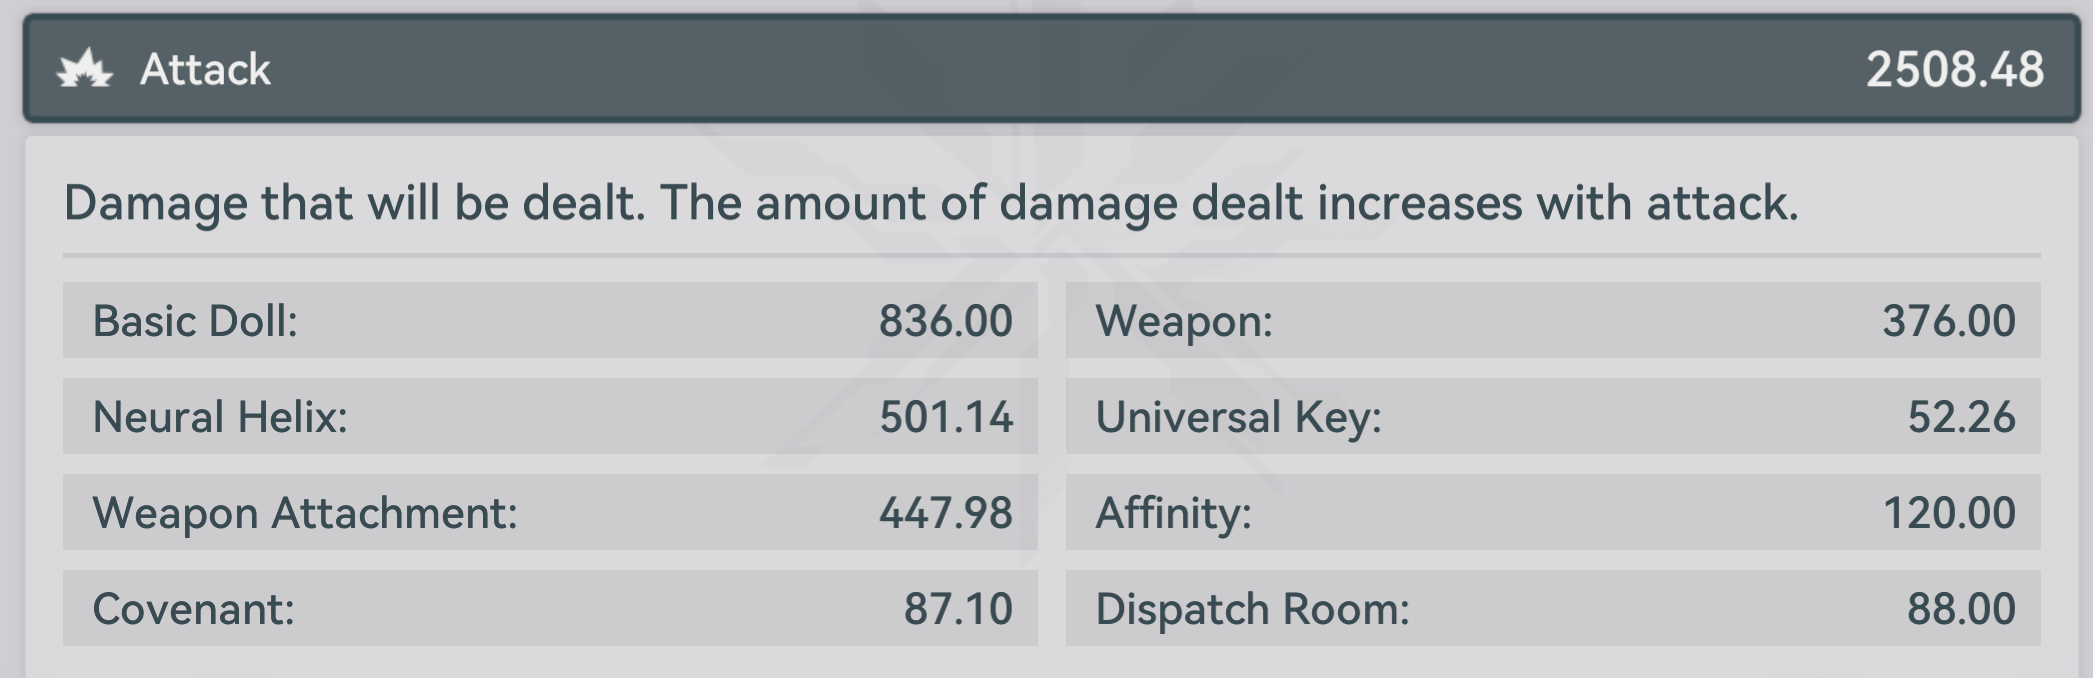Click the Neural Helix value 501.14
This screenshot has width=2093, height=678.
945,417
